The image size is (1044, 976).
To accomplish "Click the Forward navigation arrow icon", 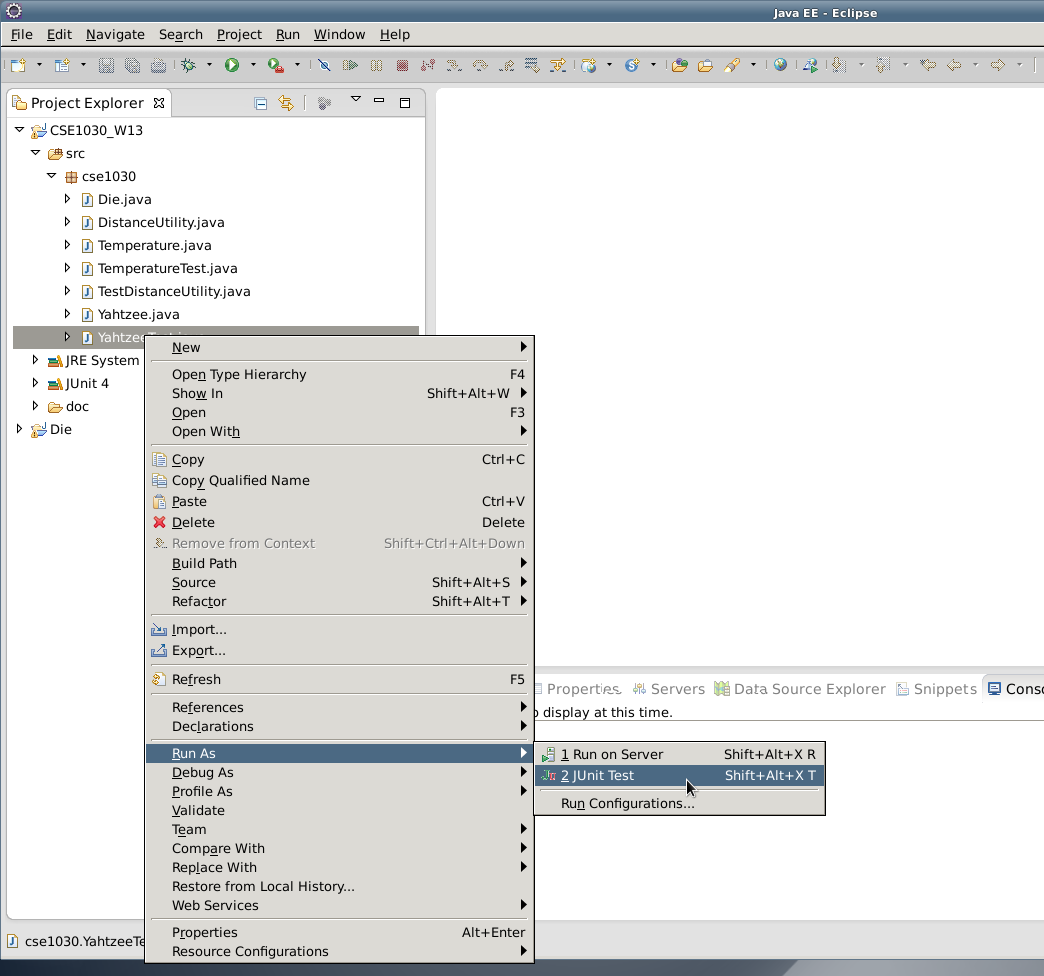I will pos(997,65).
